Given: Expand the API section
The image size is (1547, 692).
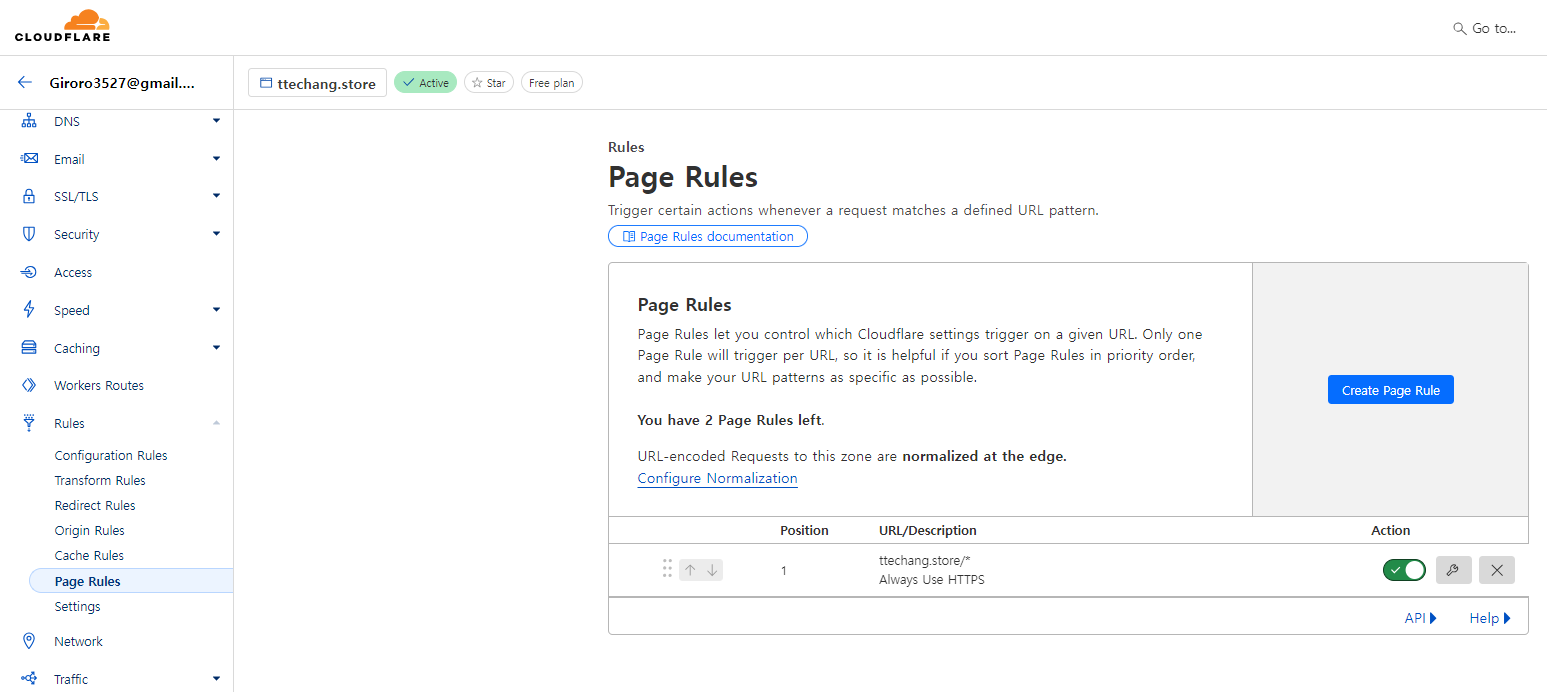Looking at the screenshot, I should click(x=1420, y=618).
